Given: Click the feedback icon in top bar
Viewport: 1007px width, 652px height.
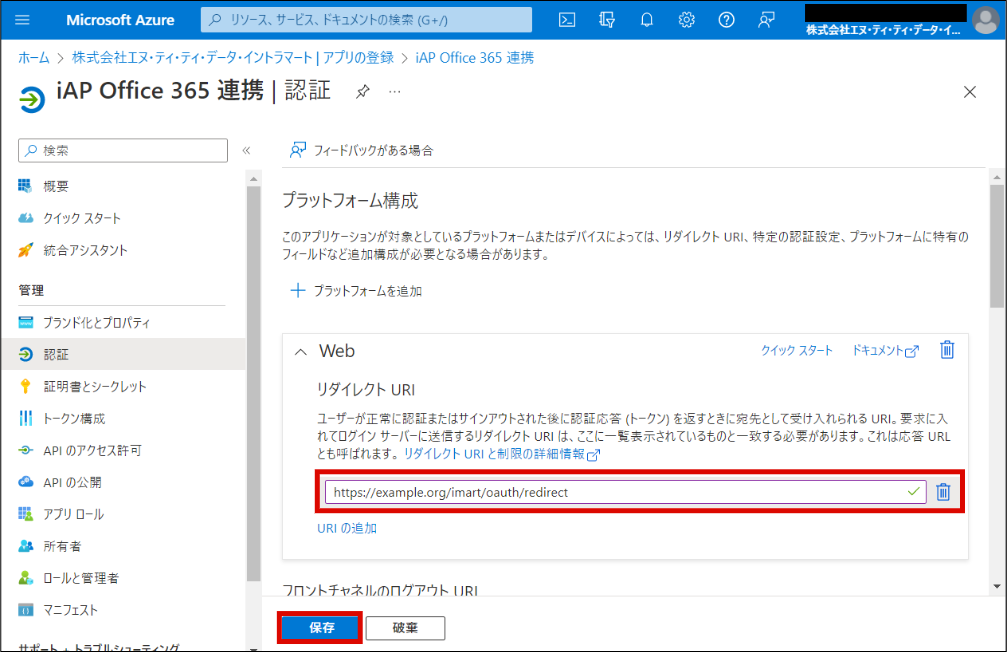Looking at the screenshot, I should tap(766, 20).
